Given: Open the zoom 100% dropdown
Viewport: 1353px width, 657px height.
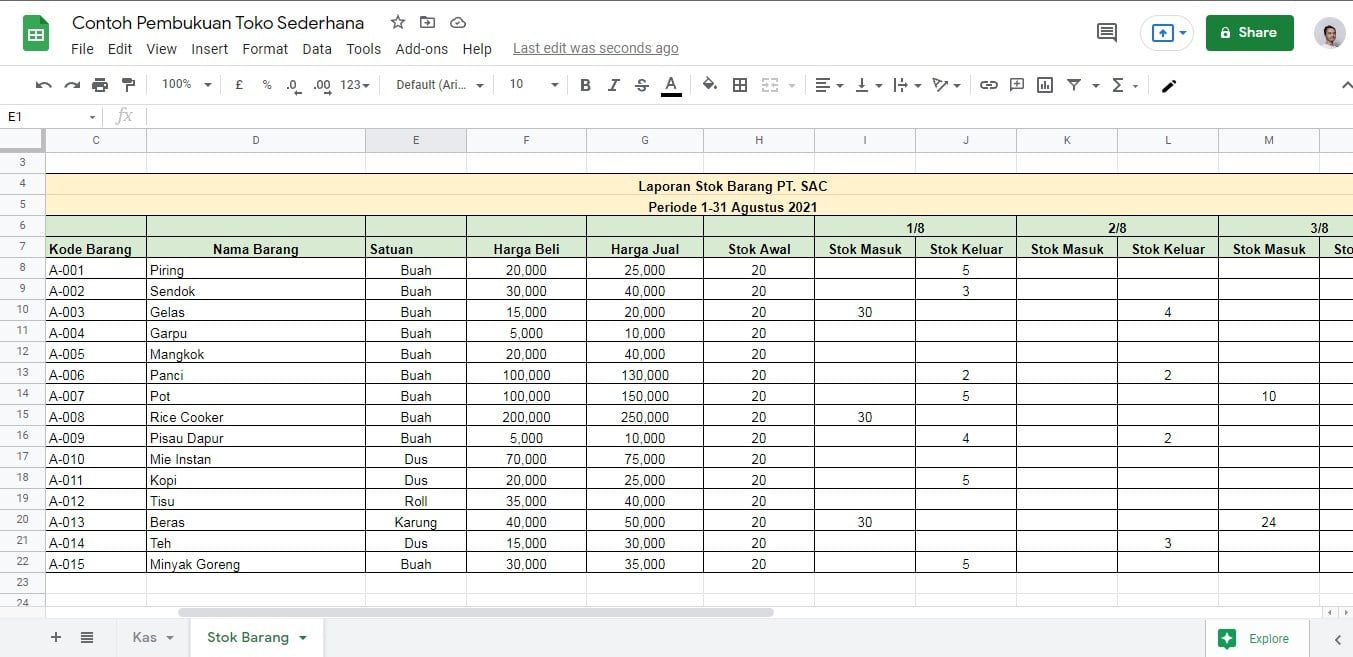Looking at the screenshot, I should pos(187,85).
